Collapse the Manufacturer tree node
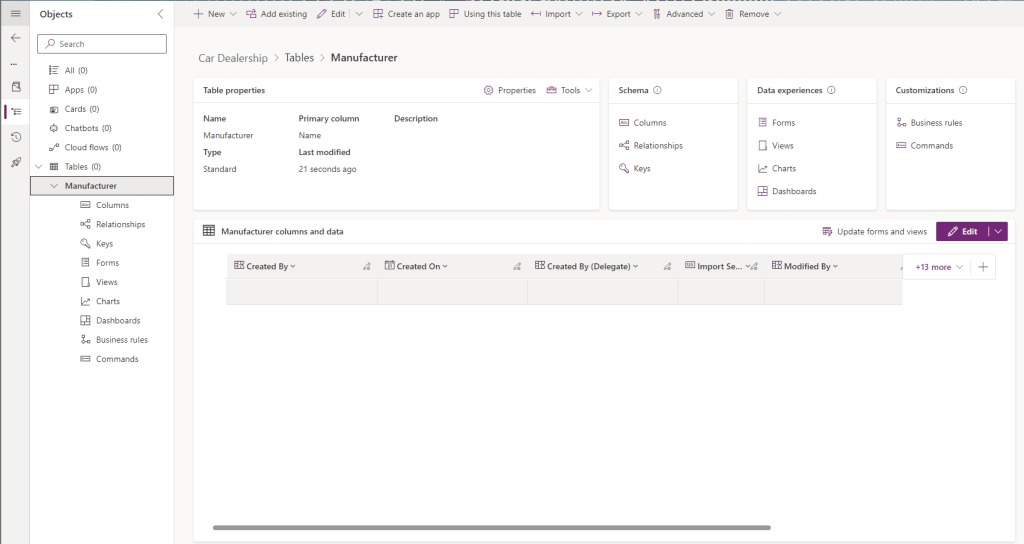1024x544 pixels. point(54,186)
